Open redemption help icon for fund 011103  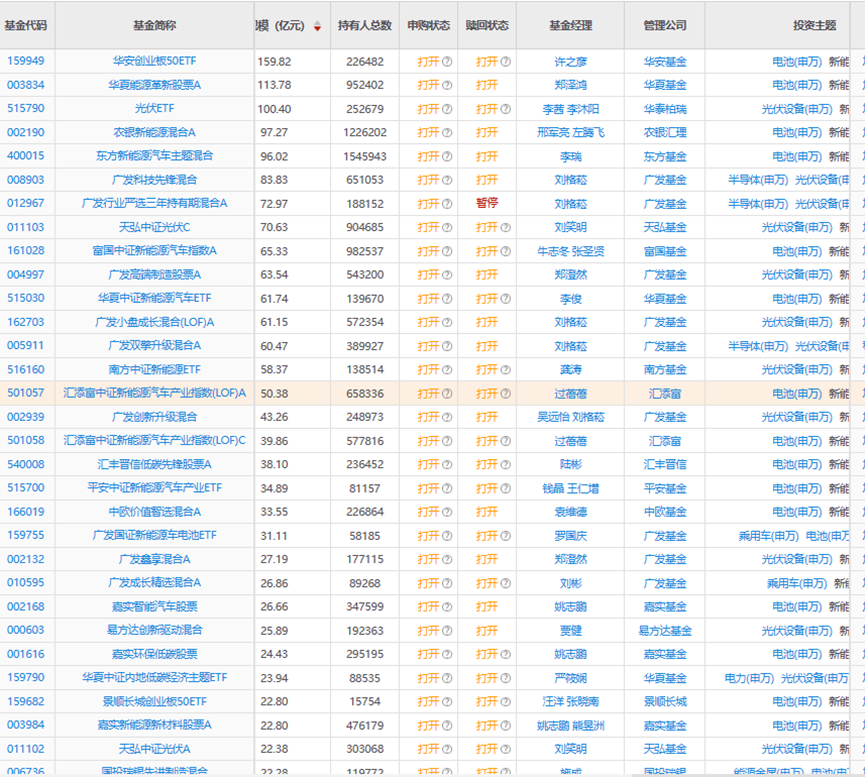pos(506,228)
